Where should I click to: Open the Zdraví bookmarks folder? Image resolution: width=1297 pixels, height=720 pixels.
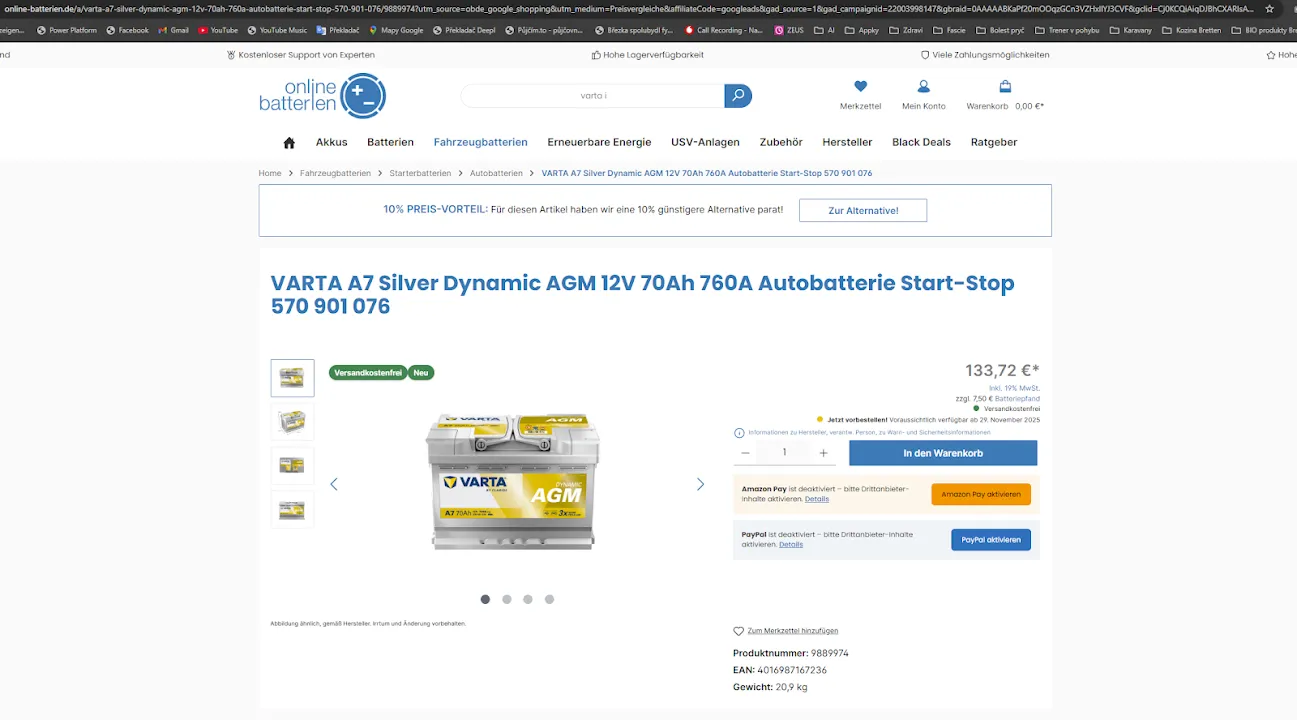(906, 30)
